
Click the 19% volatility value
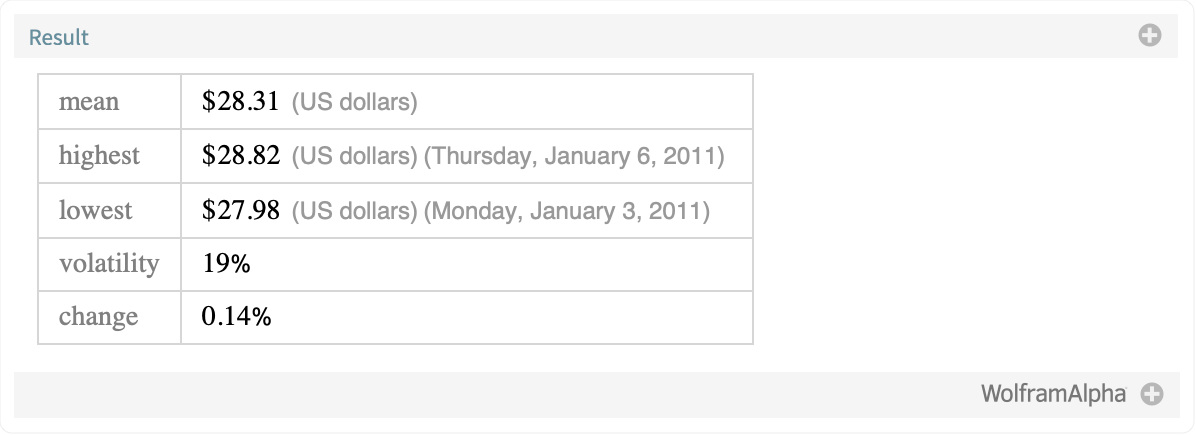(x=226, y=264)
